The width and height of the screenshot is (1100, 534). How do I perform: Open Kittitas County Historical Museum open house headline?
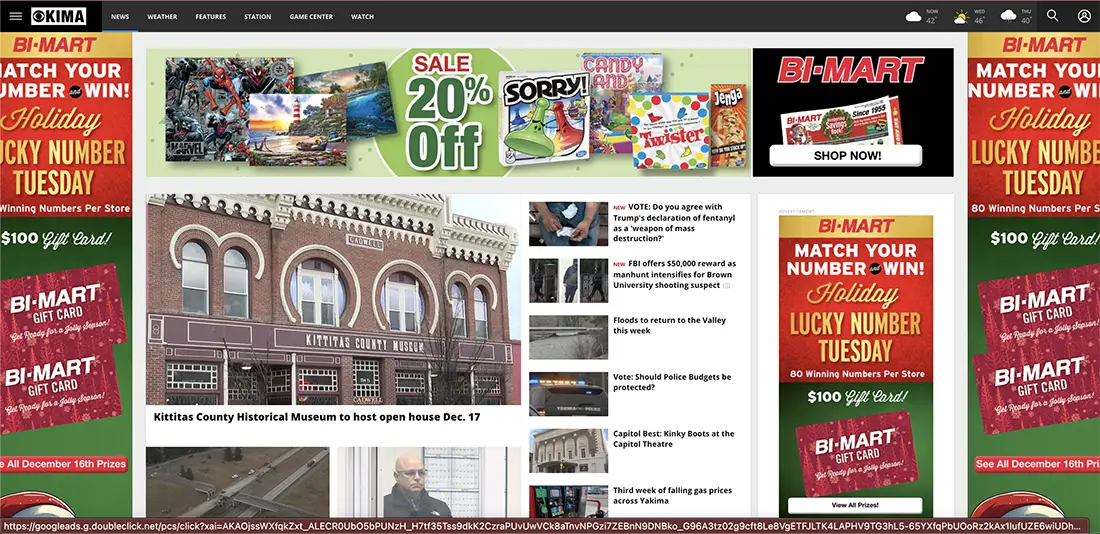click(317, 417)
